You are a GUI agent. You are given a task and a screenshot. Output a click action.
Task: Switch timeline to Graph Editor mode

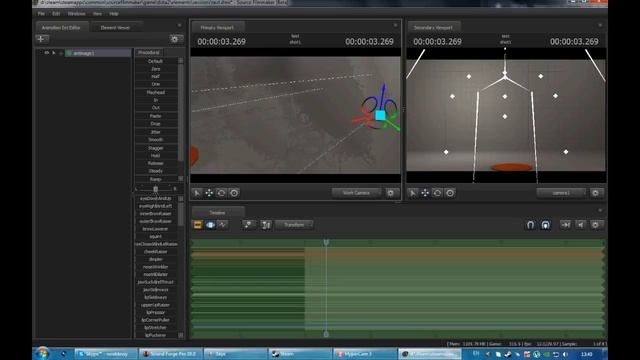click(x=223, y=225)
